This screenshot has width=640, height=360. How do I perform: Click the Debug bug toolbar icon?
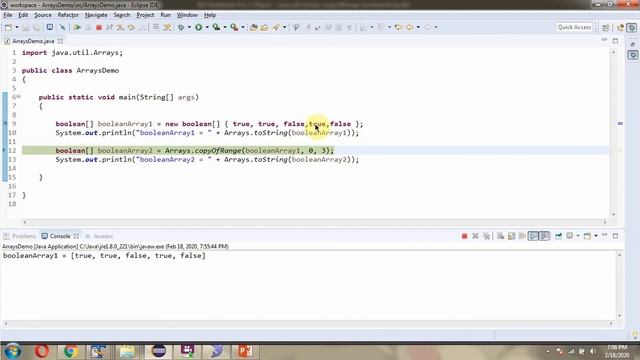(x=181, y=27)
